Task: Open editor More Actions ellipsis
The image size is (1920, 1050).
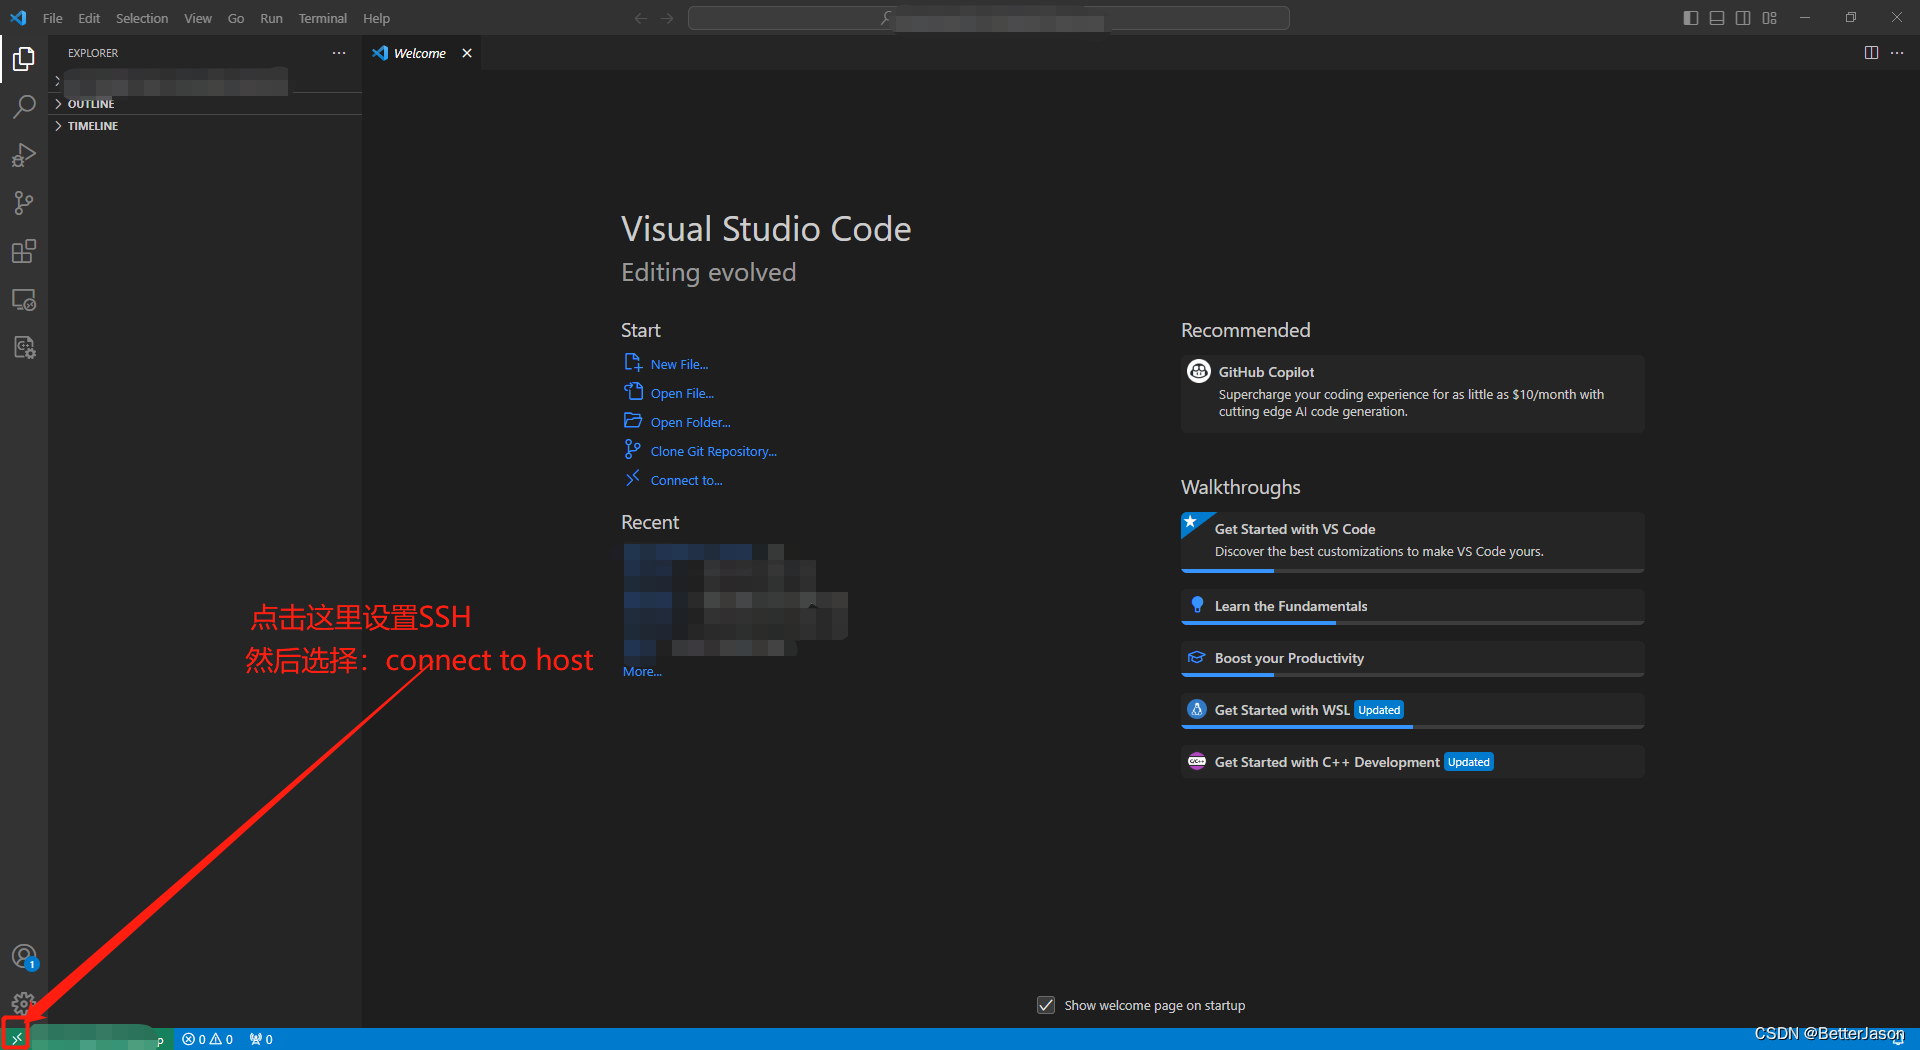Action: (1897, 53)
